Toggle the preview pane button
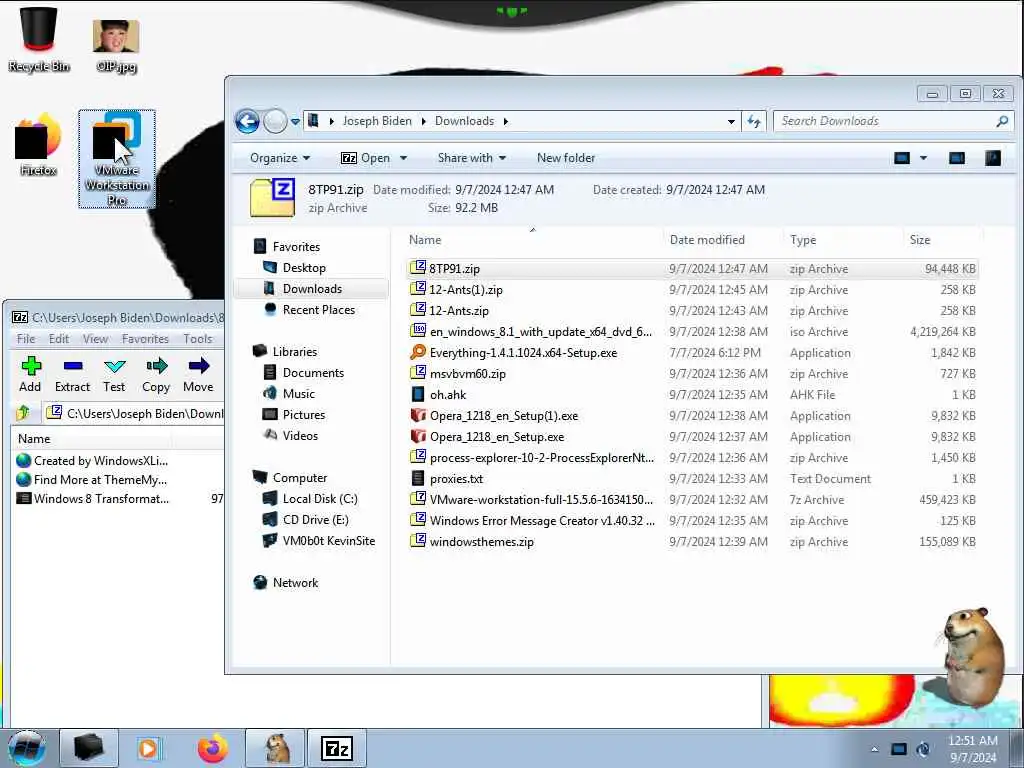This screenshot has height=768, width=1024. (x=957, y=158)
